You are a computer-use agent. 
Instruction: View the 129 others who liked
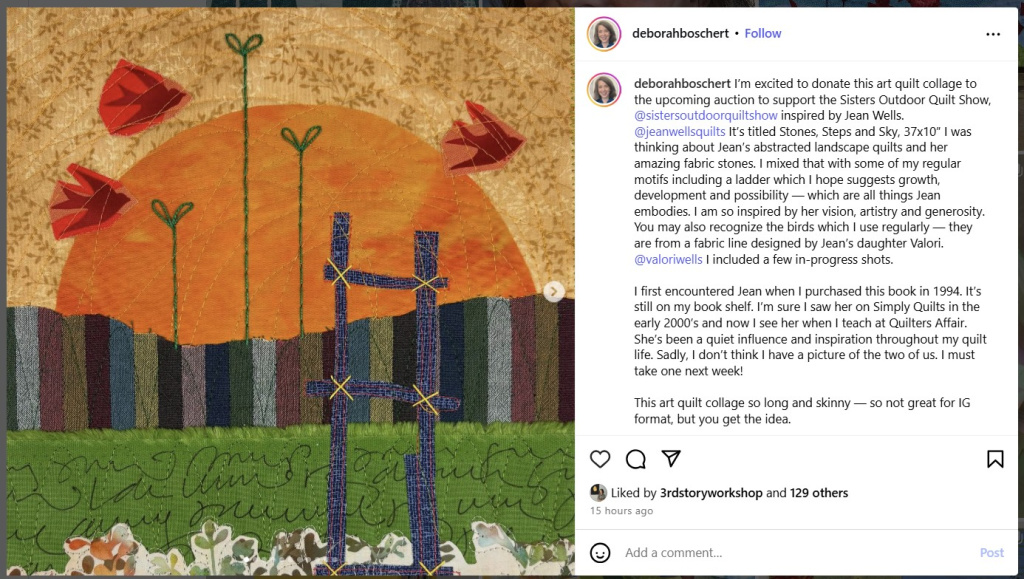(x=818, y=493)
